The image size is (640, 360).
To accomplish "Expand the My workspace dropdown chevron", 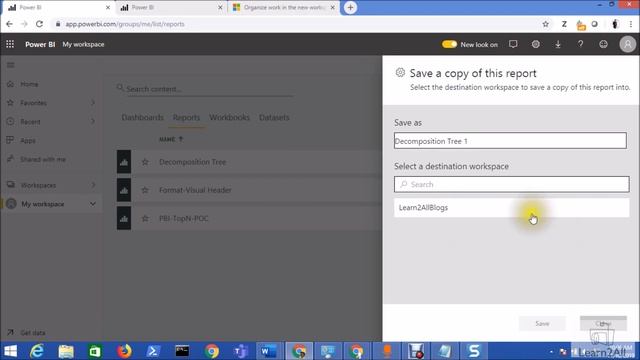I will click(93, 204).
